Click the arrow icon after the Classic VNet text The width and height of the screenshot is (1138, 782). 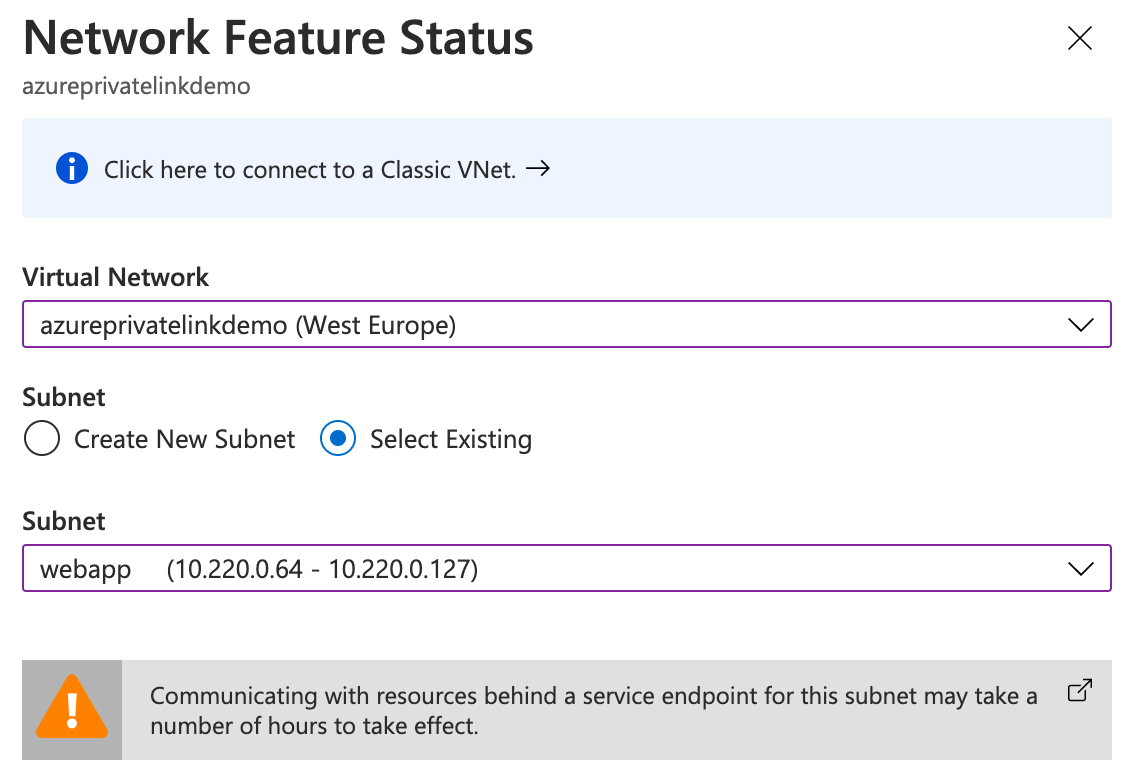click(x=538, y=168)
